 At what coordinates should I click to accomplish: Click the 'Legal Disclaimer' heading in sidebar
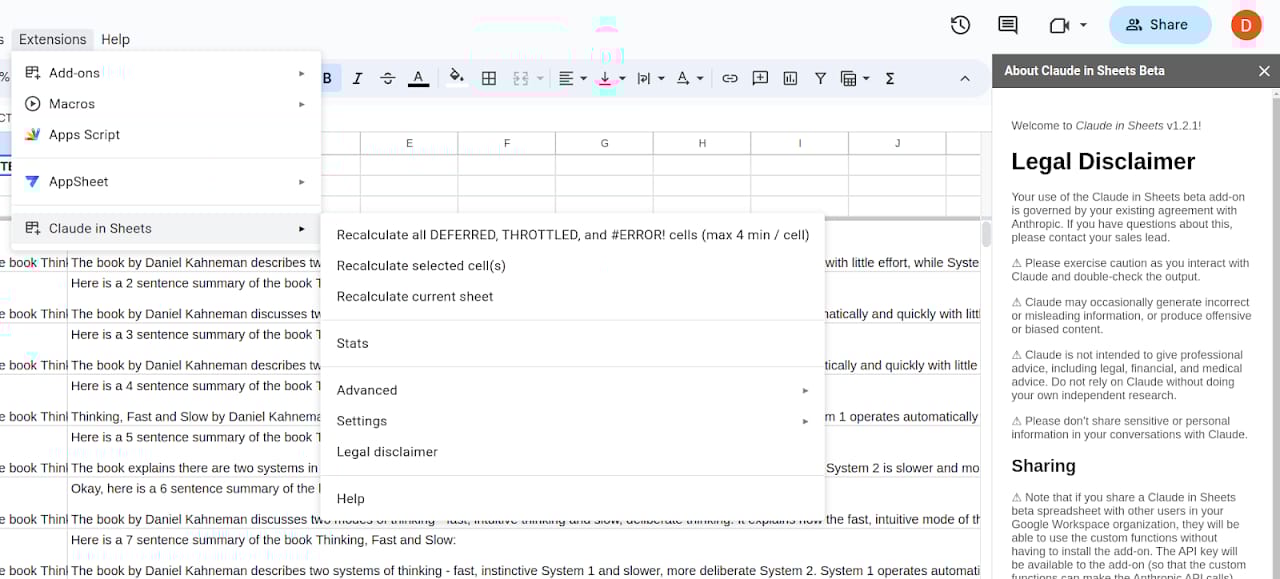pos(1103,162)
